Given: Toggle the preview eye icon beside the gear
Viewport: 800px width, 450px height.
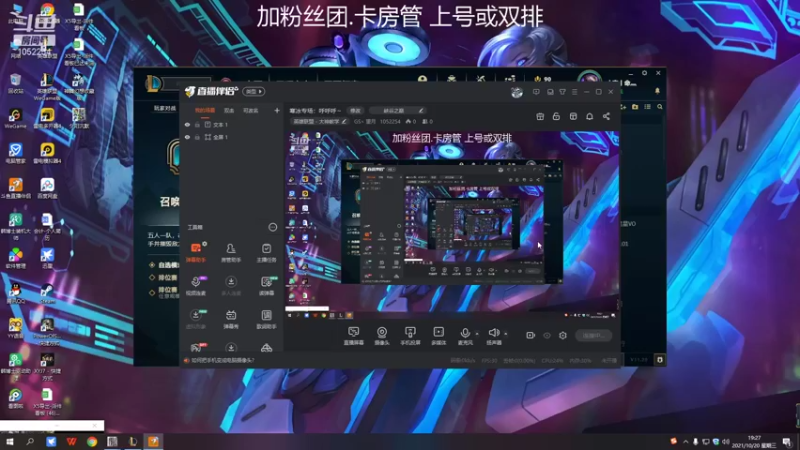Looking at the screenshot, I should tap(546, 335).
